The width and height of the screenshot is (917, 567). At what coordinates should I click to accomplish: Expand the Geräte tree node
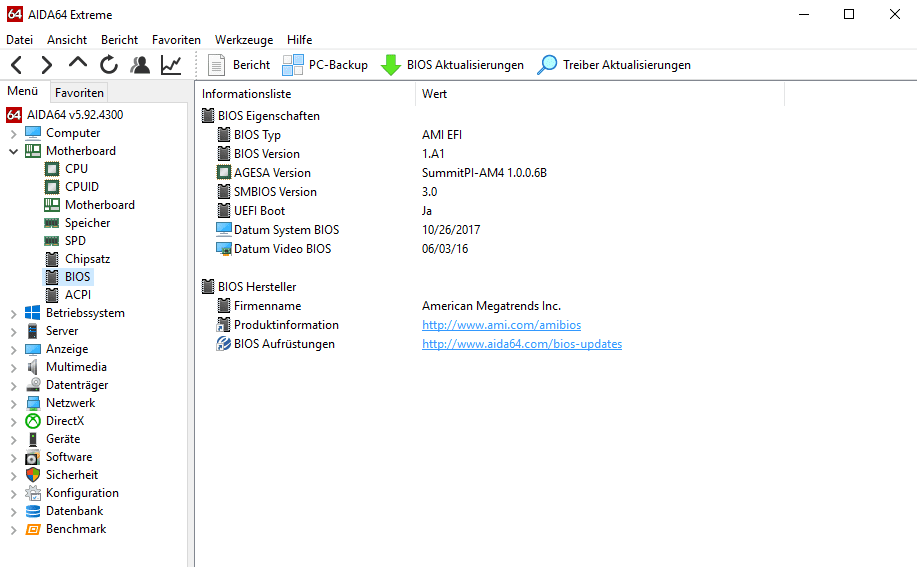[x=13, y=440]
